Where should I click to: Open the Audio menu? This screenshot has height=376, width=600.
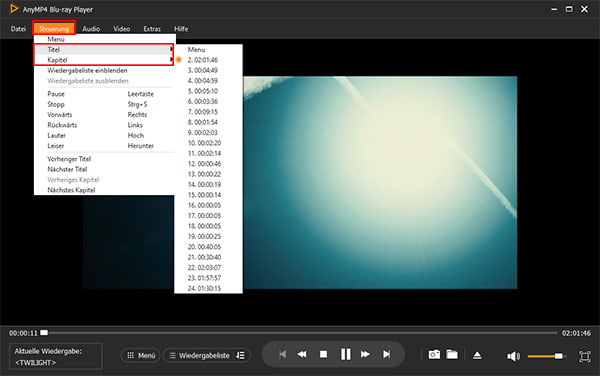[91, 29]
